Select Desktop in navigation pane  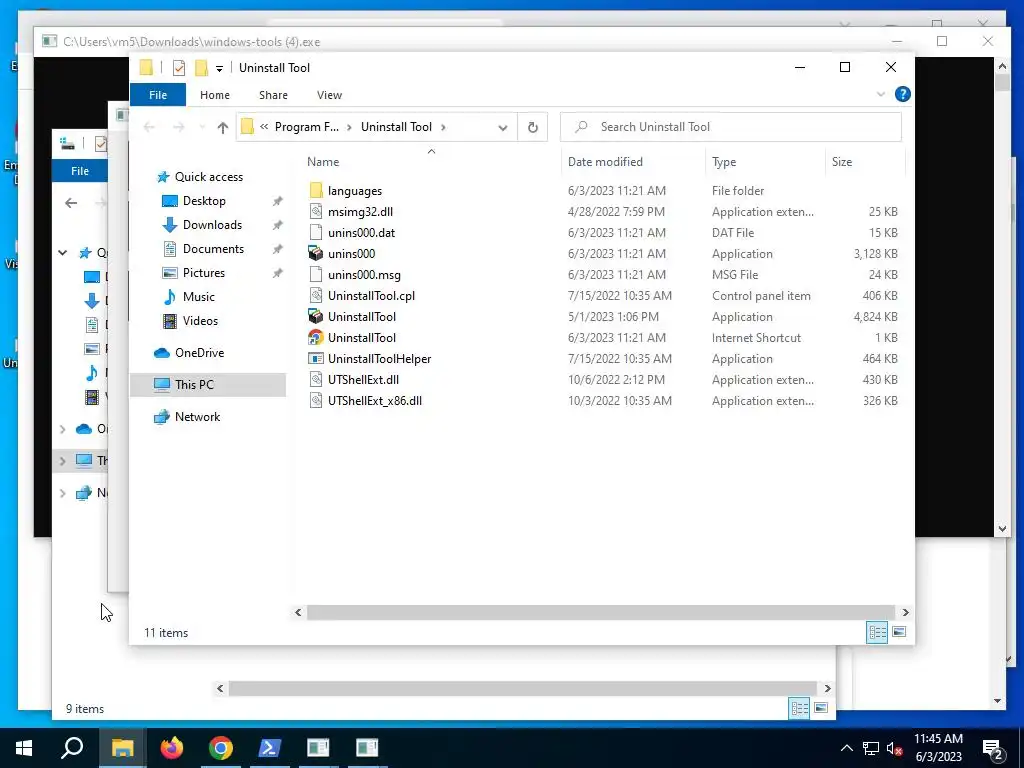[204, 201]
